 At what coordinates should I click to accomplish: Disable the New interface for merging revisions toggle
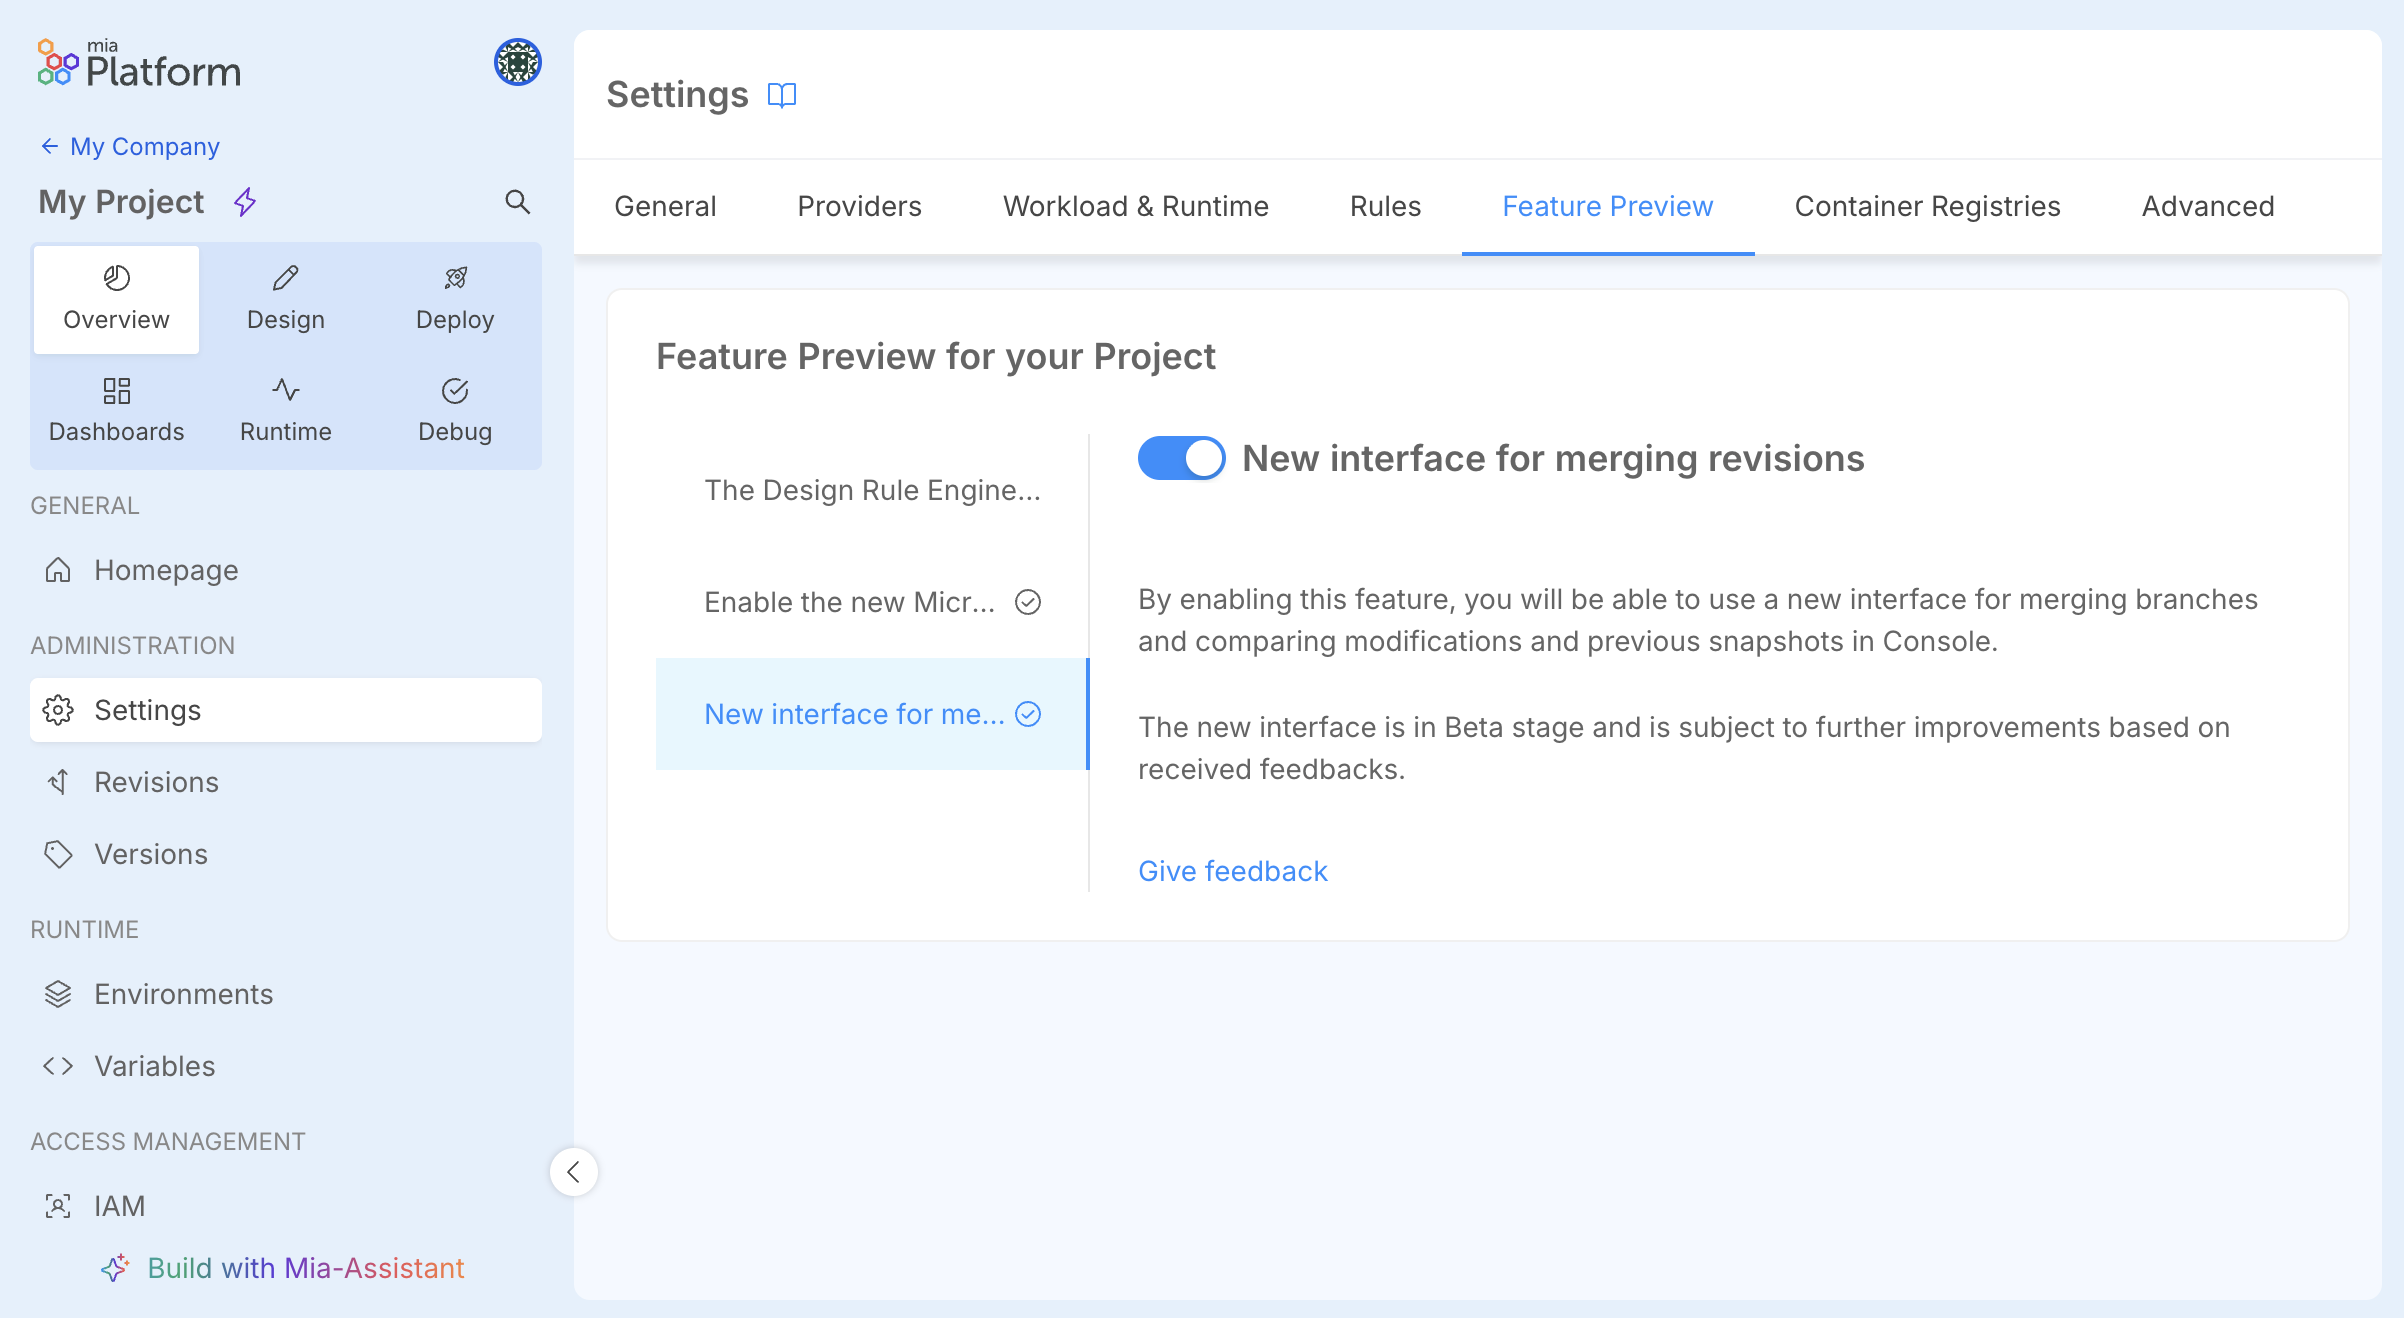[x=1181, y=458]
